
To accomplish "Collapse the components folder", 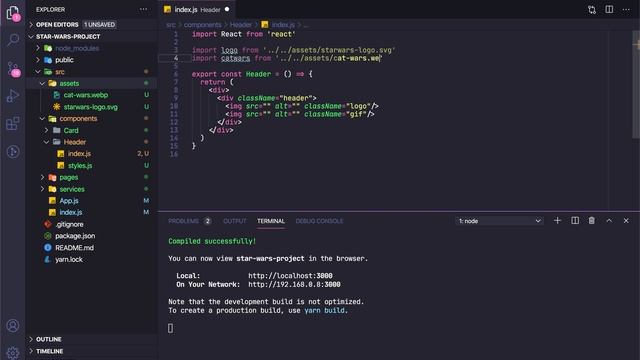I will [x=78, y=118].
